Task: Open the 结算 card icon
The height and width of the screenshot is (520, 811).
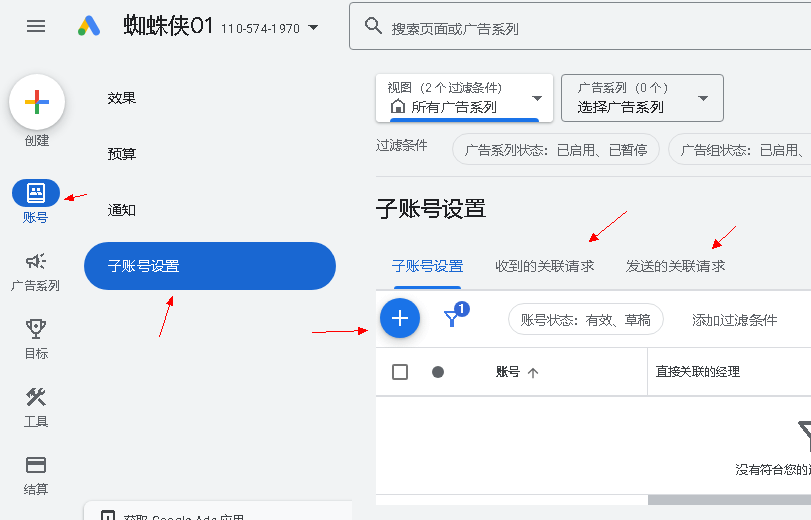Action: click(x=36, y=465)
